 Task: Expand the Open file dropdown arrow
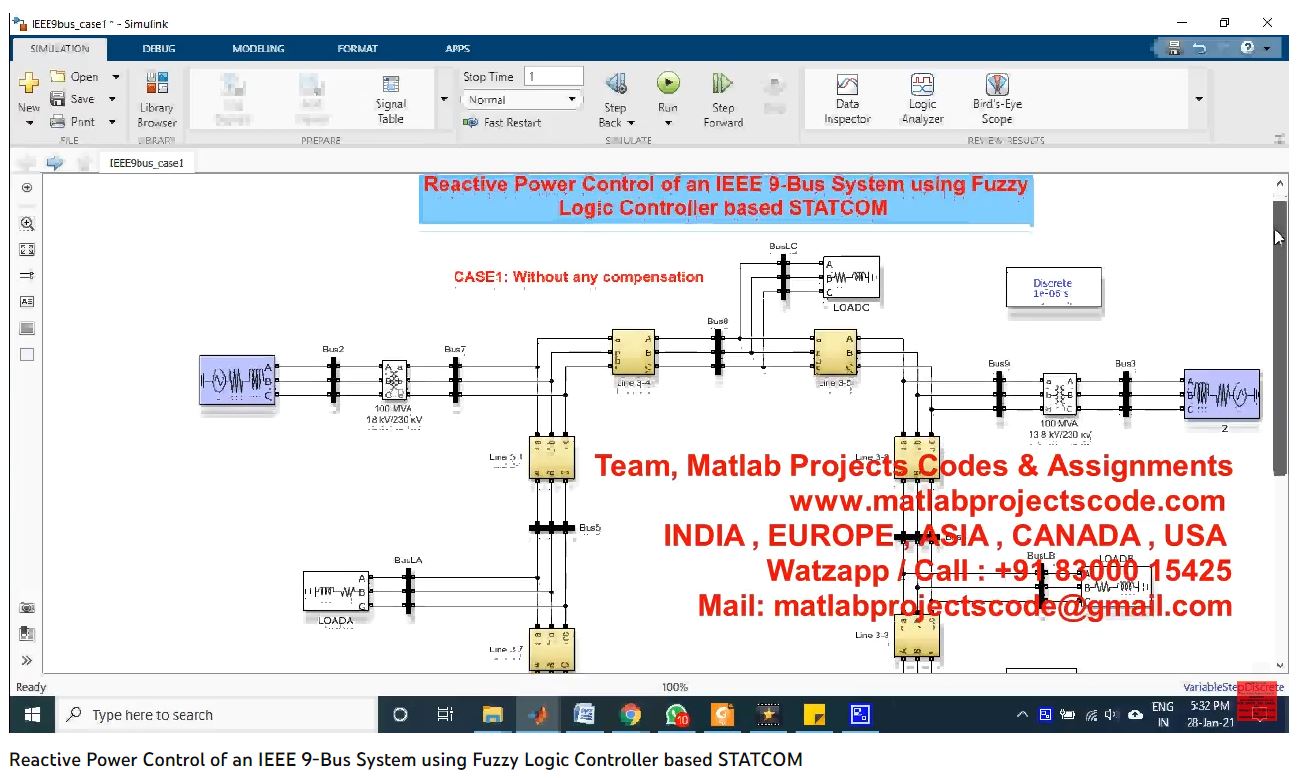coord(115,77)
